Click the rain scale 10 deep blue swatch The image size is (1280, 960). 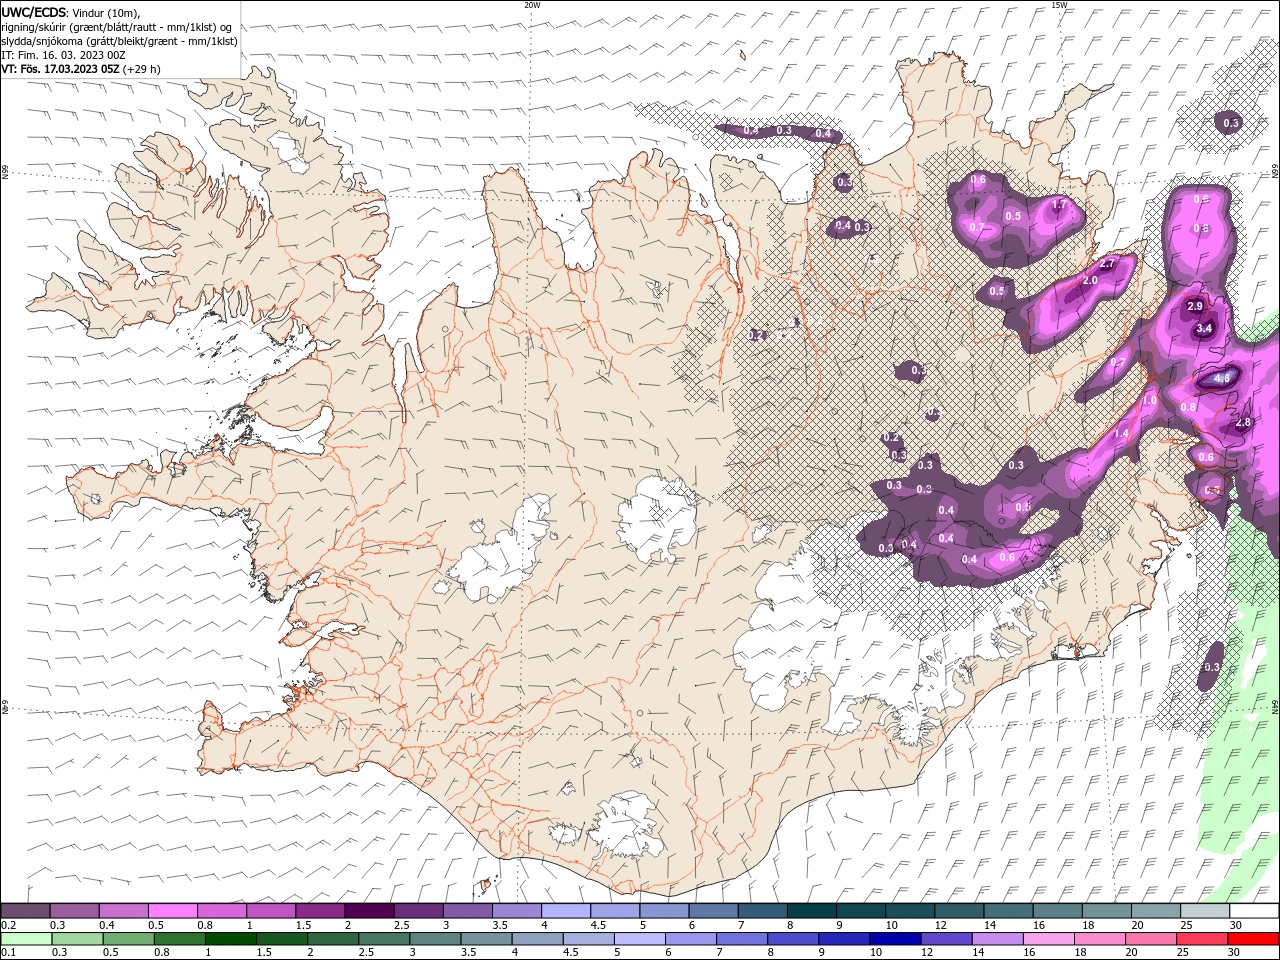click(x=894, y=939)
